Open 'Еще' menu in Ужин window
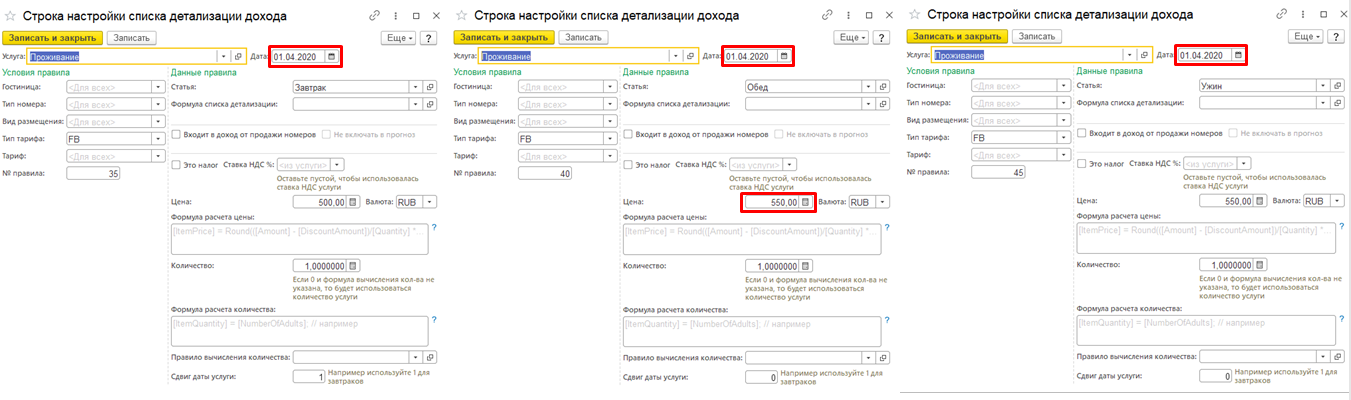The width and height of the screenshot is (1351, 400). (x=1306, y=36)
